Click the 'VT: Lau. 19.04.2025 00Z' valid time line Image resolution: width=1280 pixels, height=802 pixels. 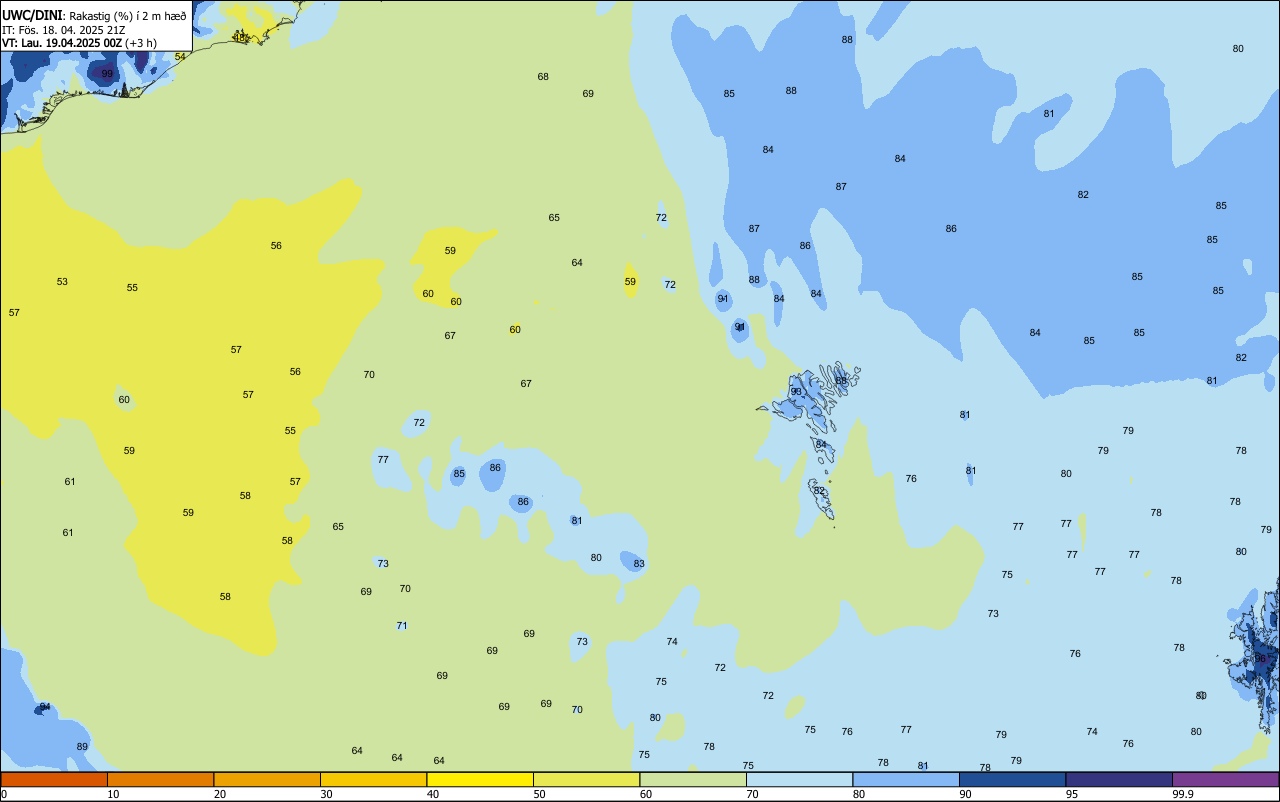pos(62,43)
